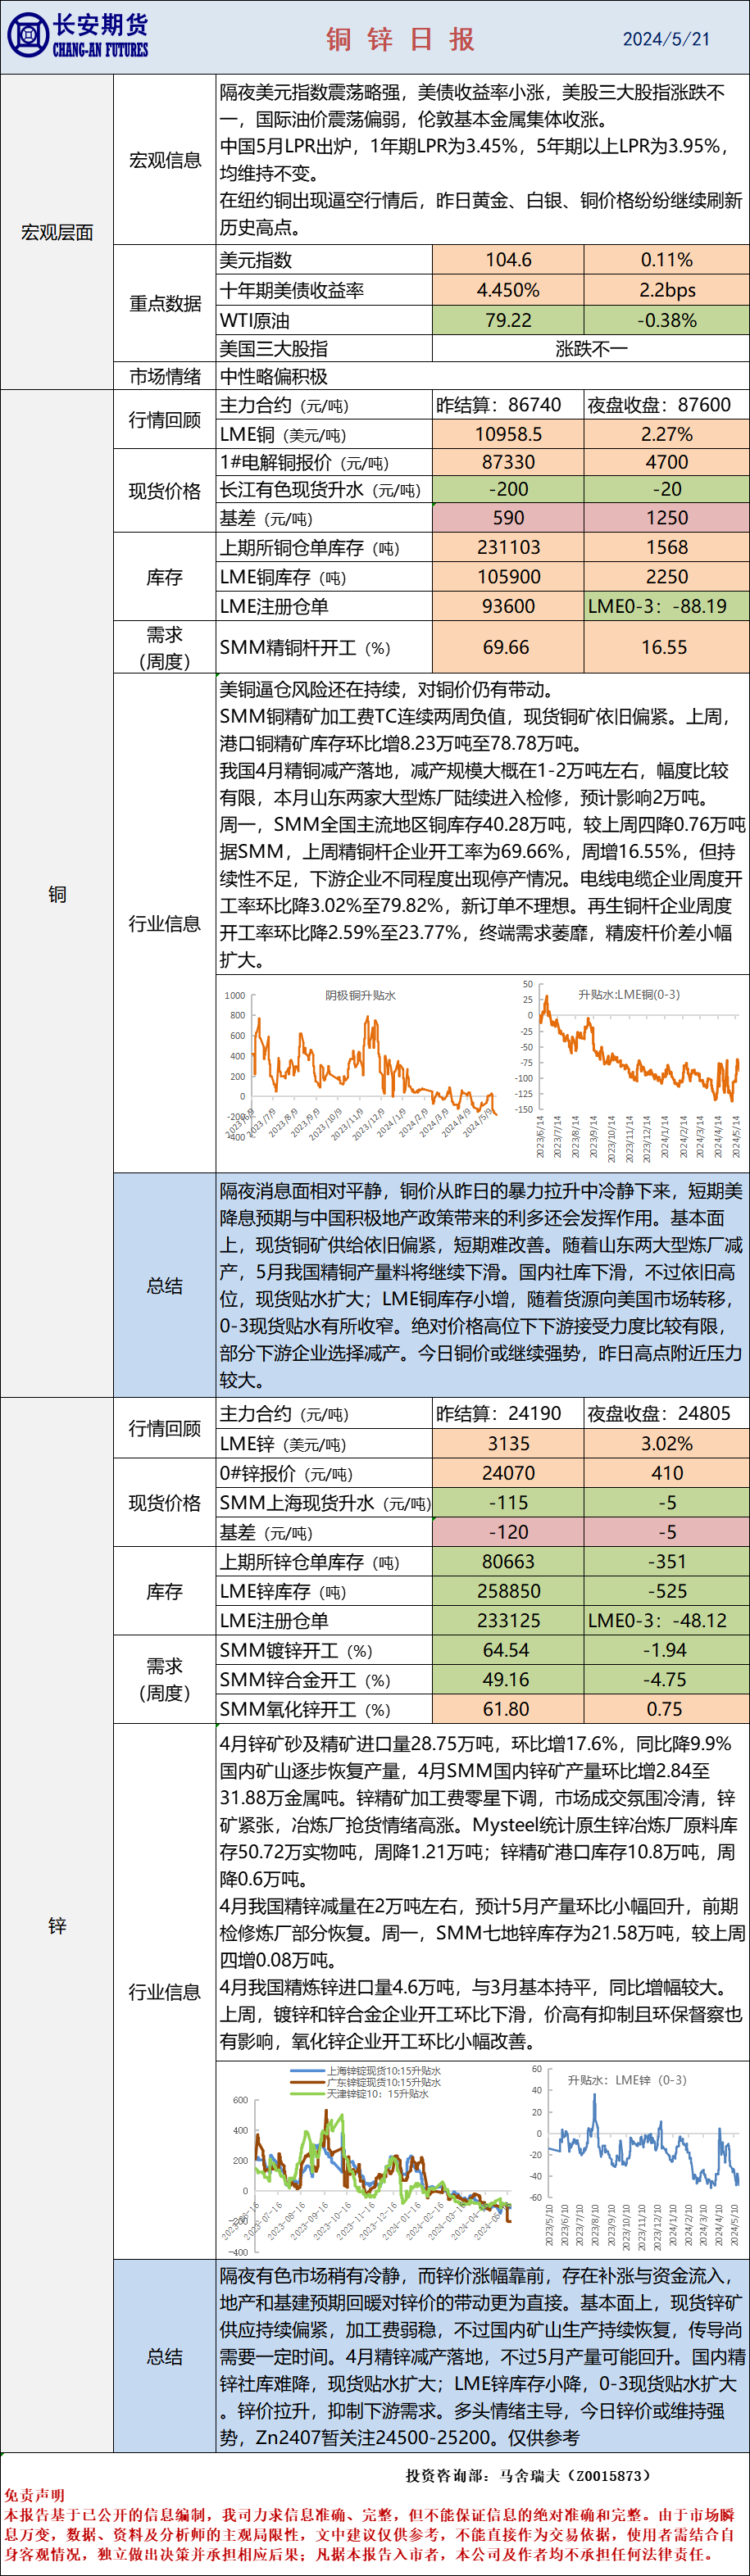Select copper 基差 change 1250
The width and height of the screenshot is (750, 2576).
tap(667, 517)
